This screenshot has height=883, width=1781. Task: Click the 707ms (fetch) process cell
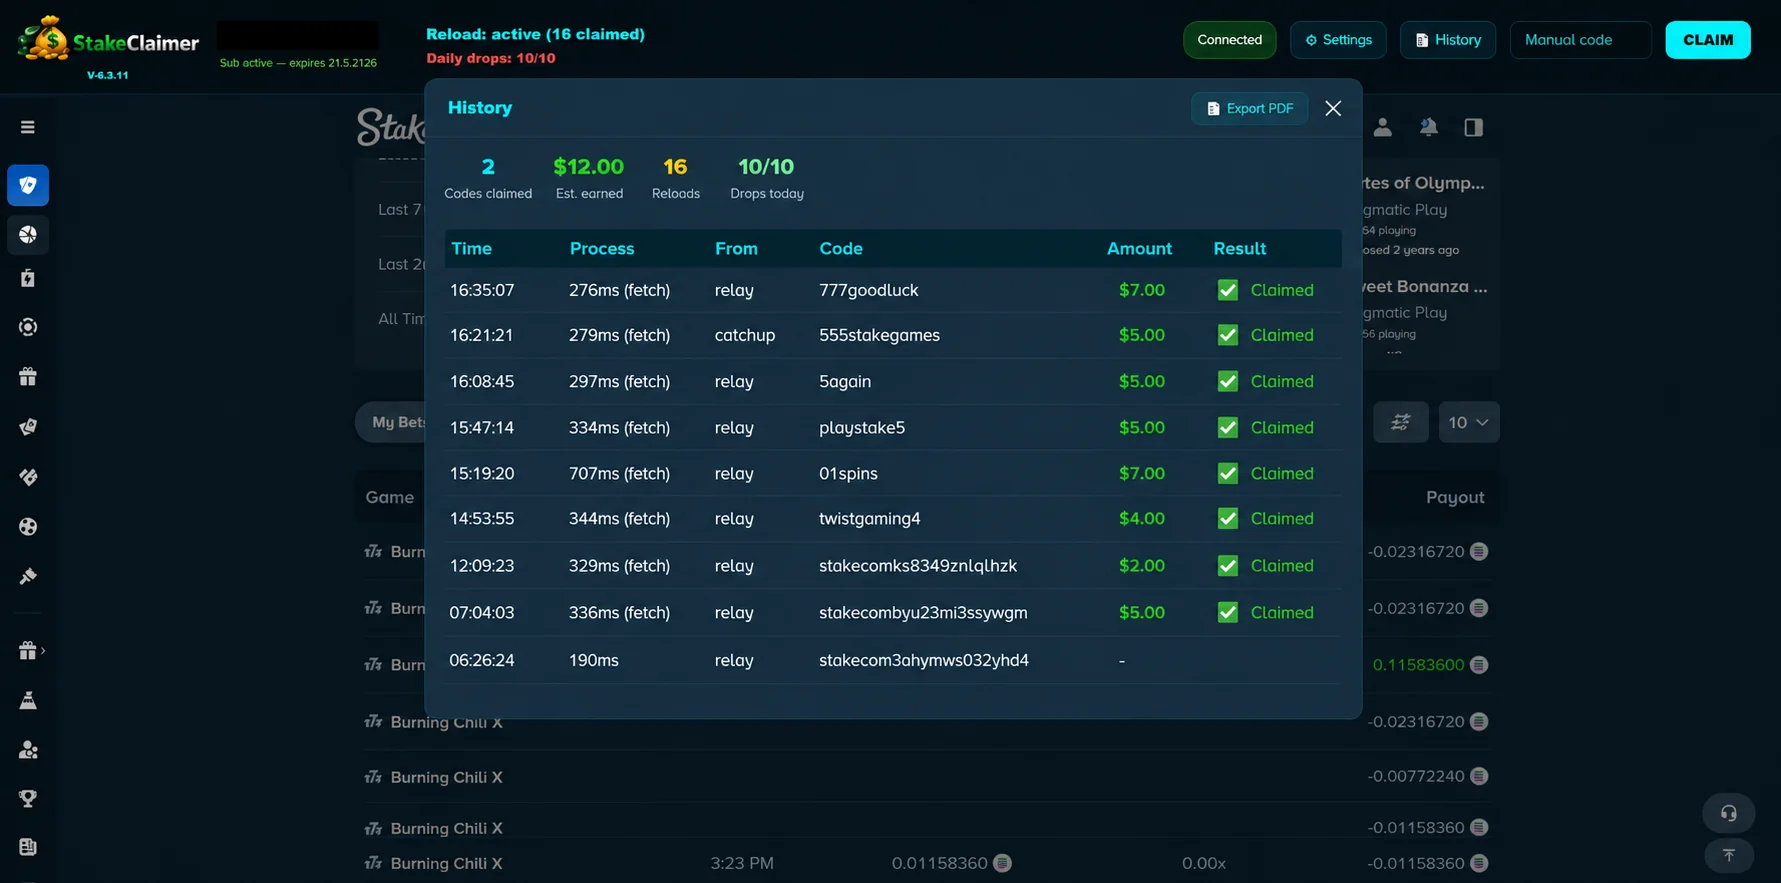point(619,473)
